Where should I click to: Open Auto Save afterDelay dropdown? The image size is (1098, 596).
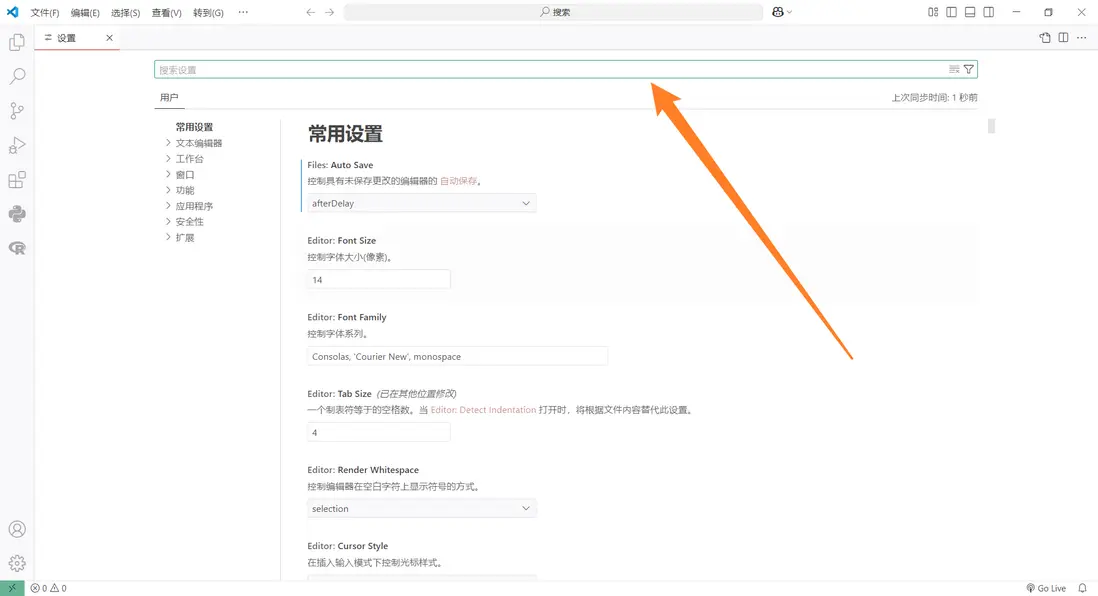pos(422,203)
